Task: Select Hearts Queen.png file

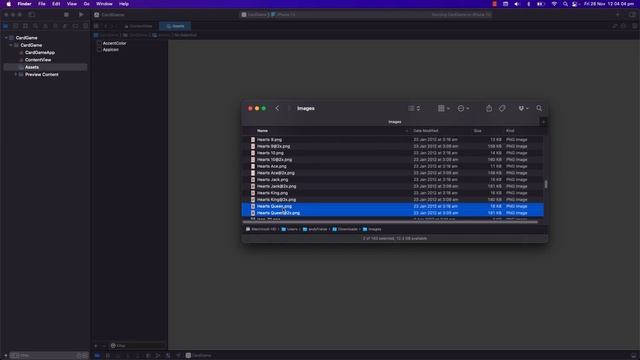Action: coord(393,206)
